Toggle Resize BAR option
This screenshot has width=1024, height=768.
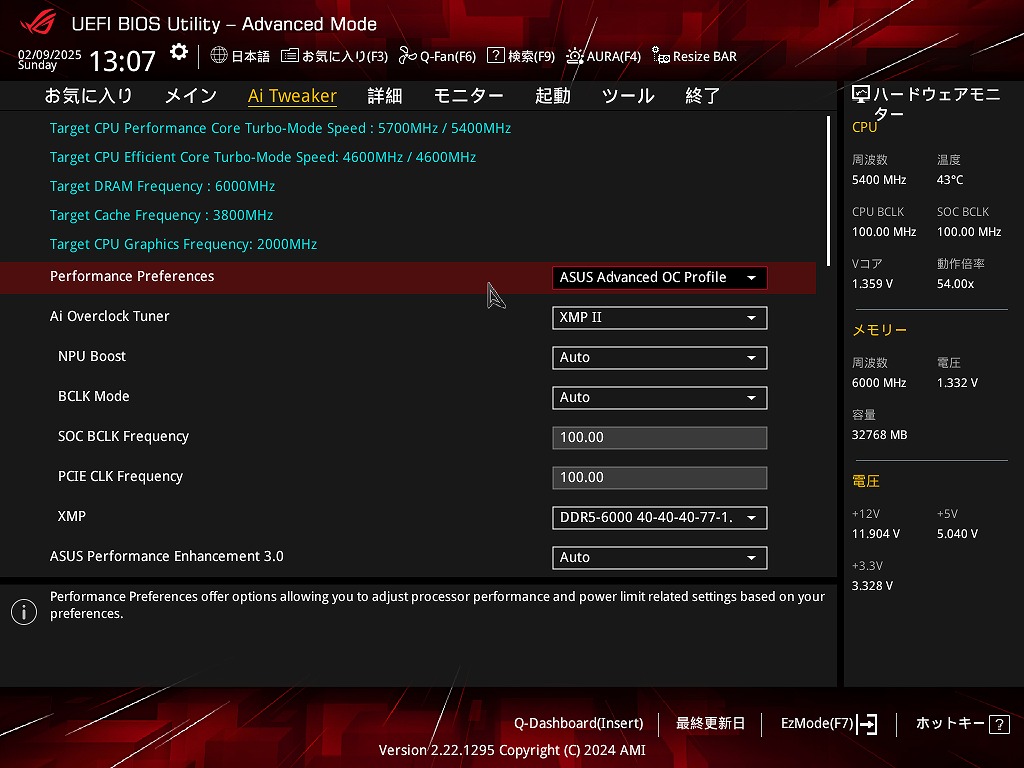click(x=694, y=56)
